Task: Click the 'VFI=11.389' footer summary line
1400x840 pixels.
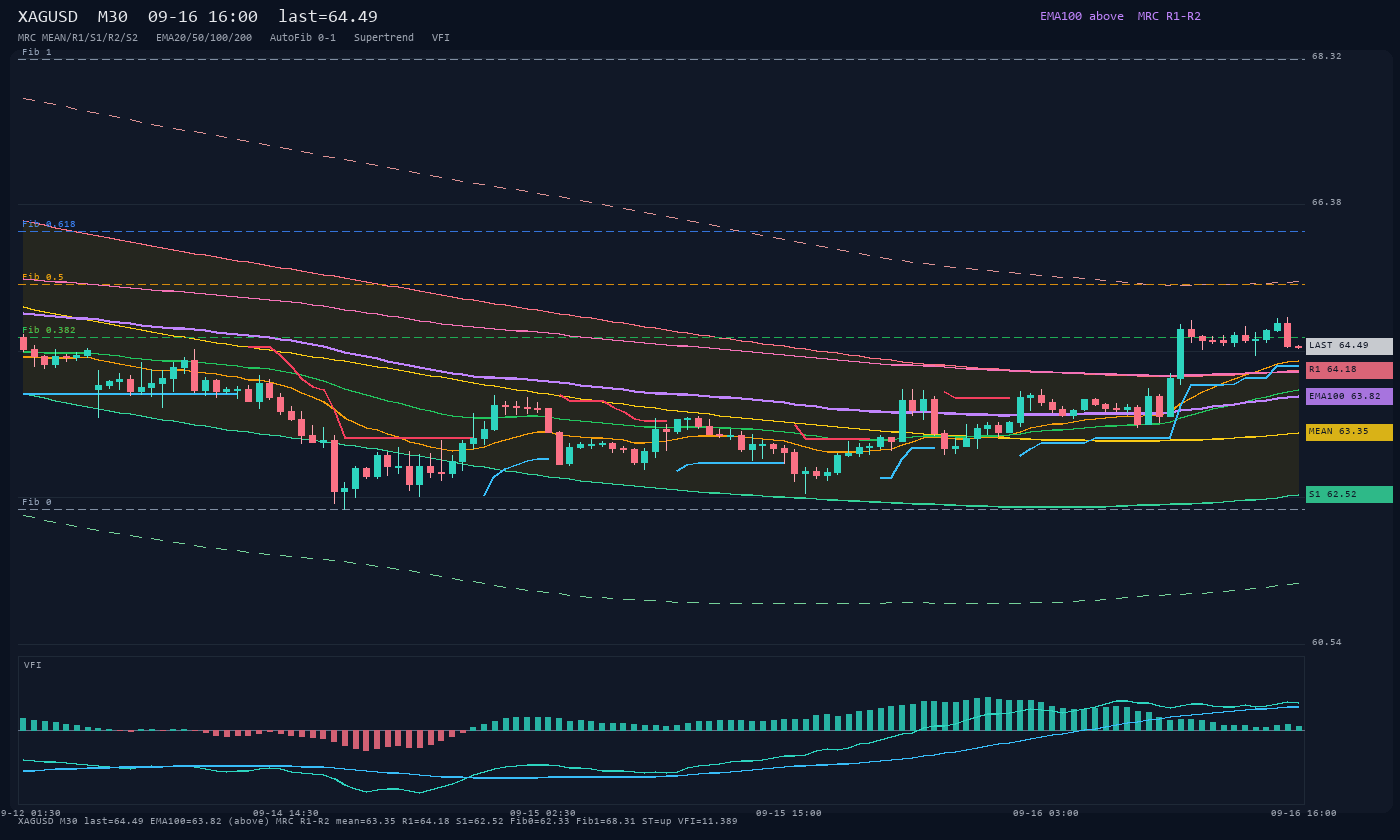Action: (378, 821)
